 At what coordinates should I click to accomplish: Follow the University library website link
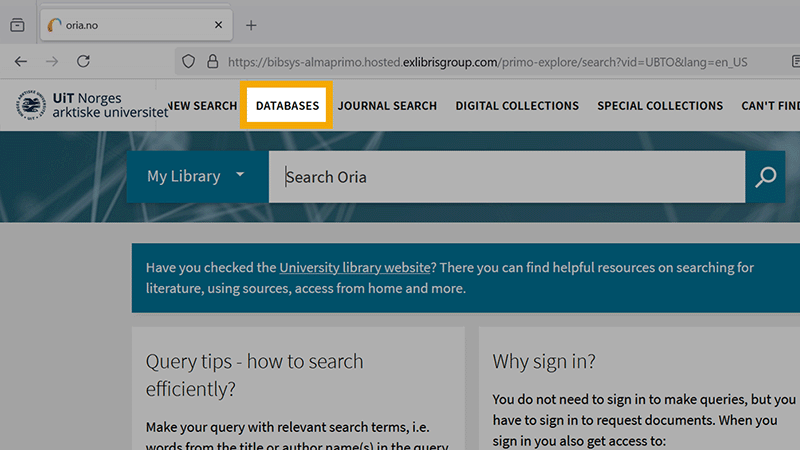(x=355, y=268)
